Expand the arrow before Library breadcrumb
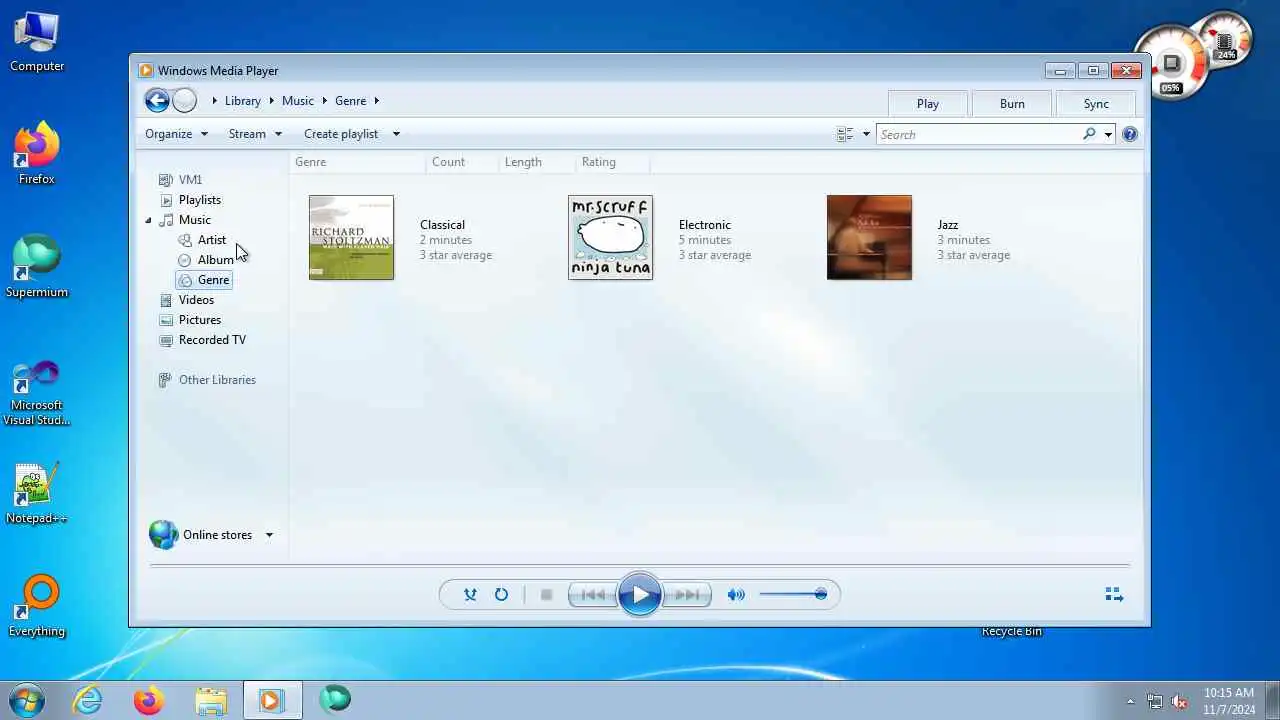This screenshot has width=1280, height=720. pos(214,101)
